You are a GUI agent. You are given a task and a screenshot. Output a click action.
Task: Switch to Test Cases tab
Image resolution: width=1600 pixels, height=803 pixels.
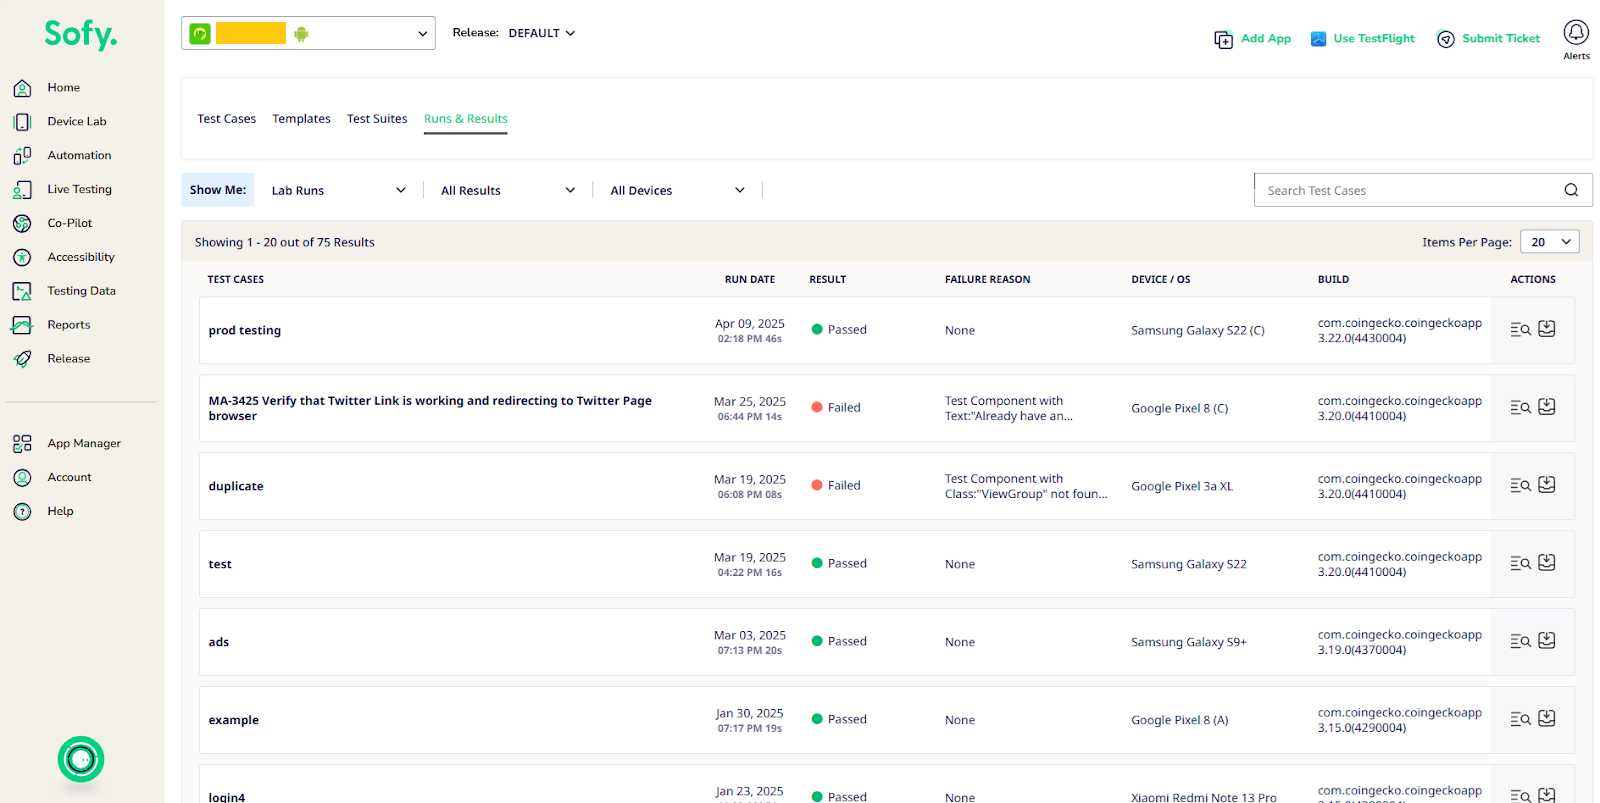click(x=226, y=119)
